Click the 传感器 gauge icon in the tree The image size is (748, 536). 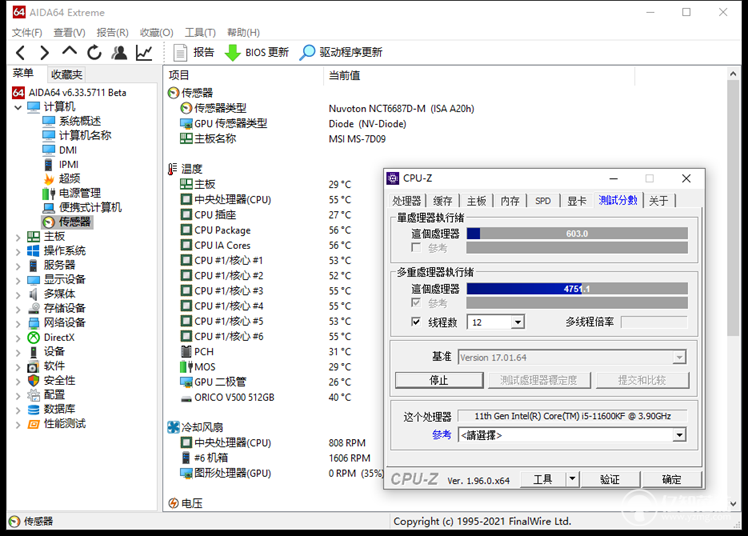coord(49,222)
